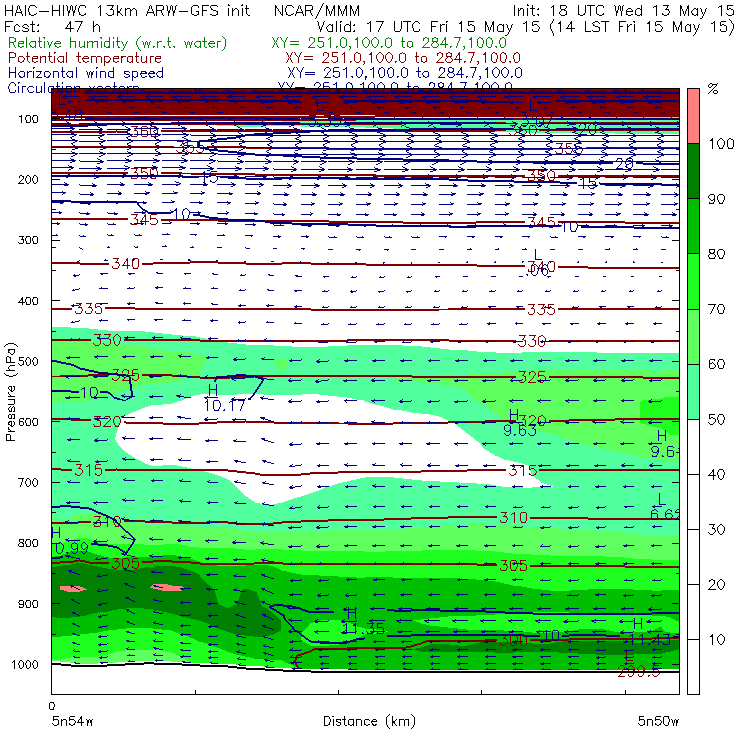Click the 'Fcst: 47 h' forecast hour text
The width and height of the screenshot is (740, 740).
pos(52,26)
